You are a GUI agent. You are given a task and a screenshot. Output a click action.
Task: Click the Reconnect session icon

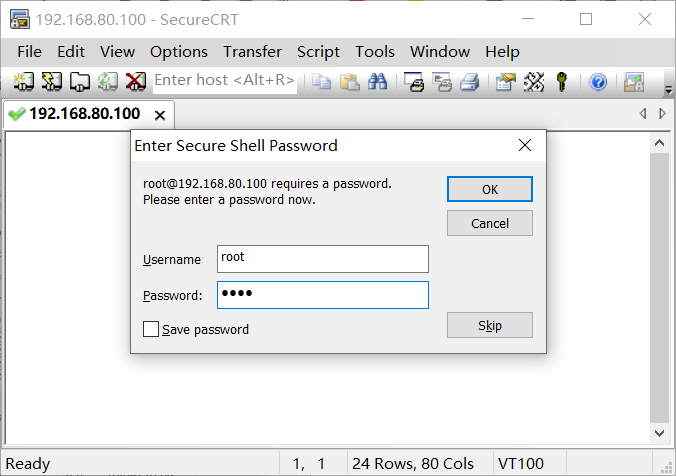point(107,81)
